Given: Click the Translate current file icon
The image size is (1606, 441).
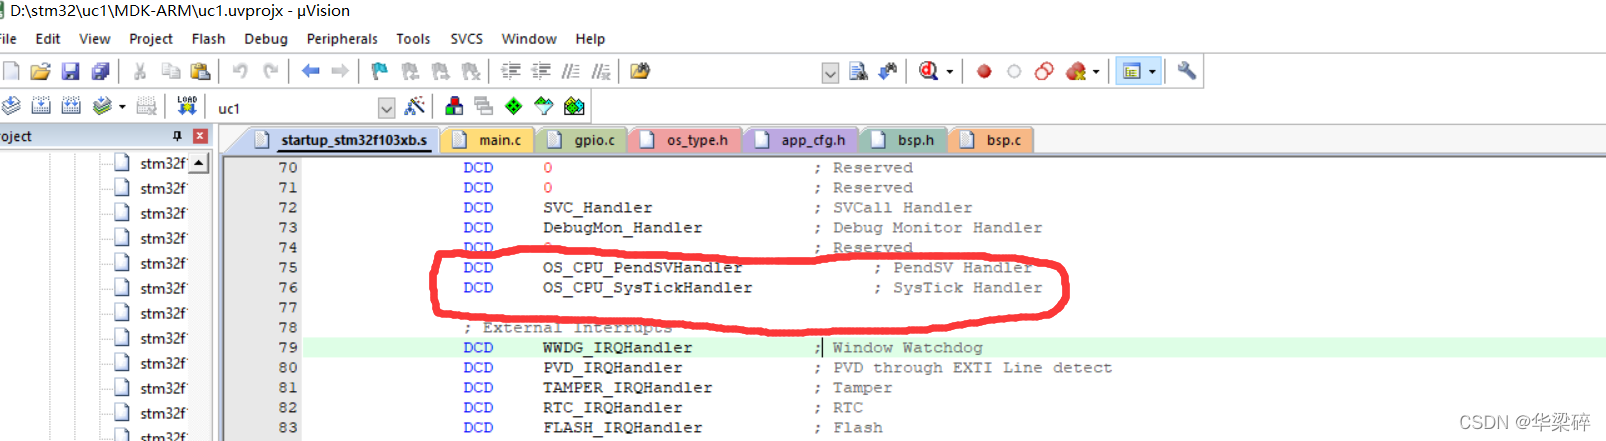Looking at the screenshot, I should coord(11,106).
